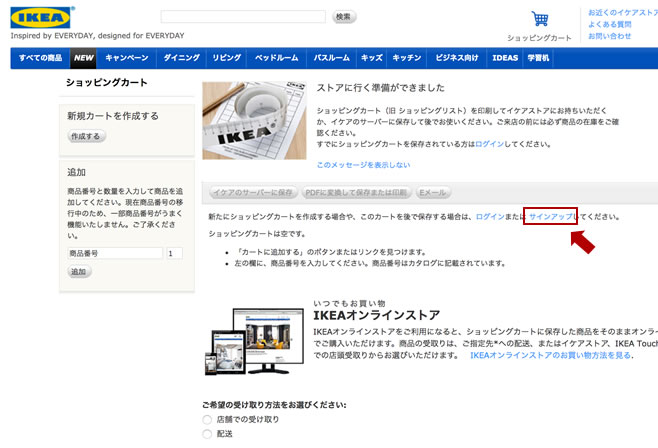Viewport: 658px width, 448px height.
Task: Click the イケアのサーバーに保存 button
Action: [253, 193]
